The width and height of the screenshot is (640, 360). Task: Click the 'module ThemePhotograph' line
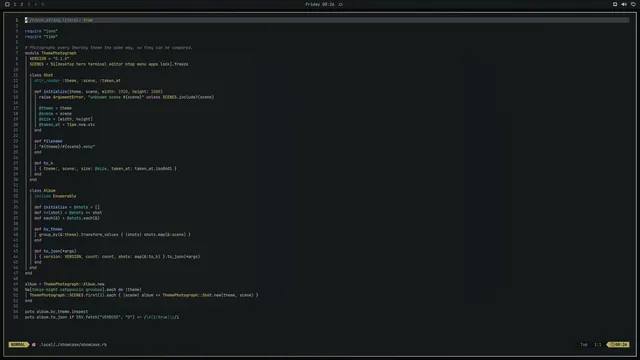[x=51, y=53]
